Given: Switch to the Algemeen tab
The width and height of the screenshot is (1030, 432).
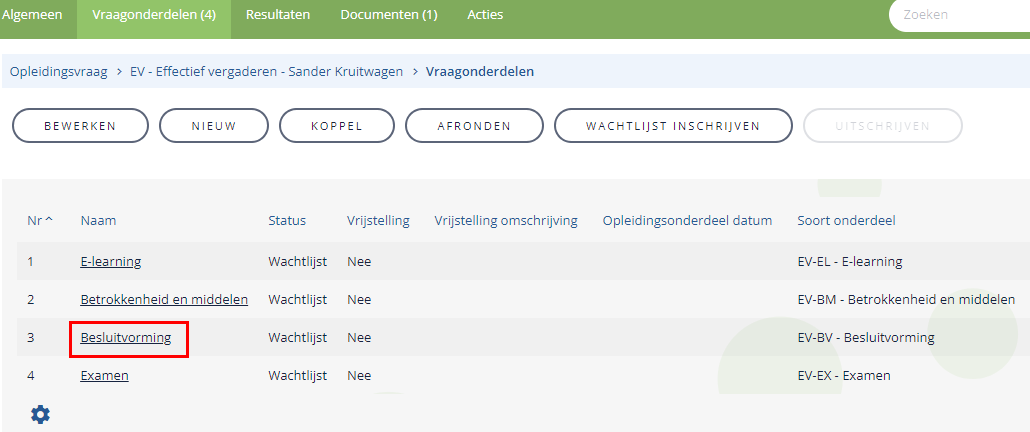Looking at the screenshot, I should [x=32, y=14].
